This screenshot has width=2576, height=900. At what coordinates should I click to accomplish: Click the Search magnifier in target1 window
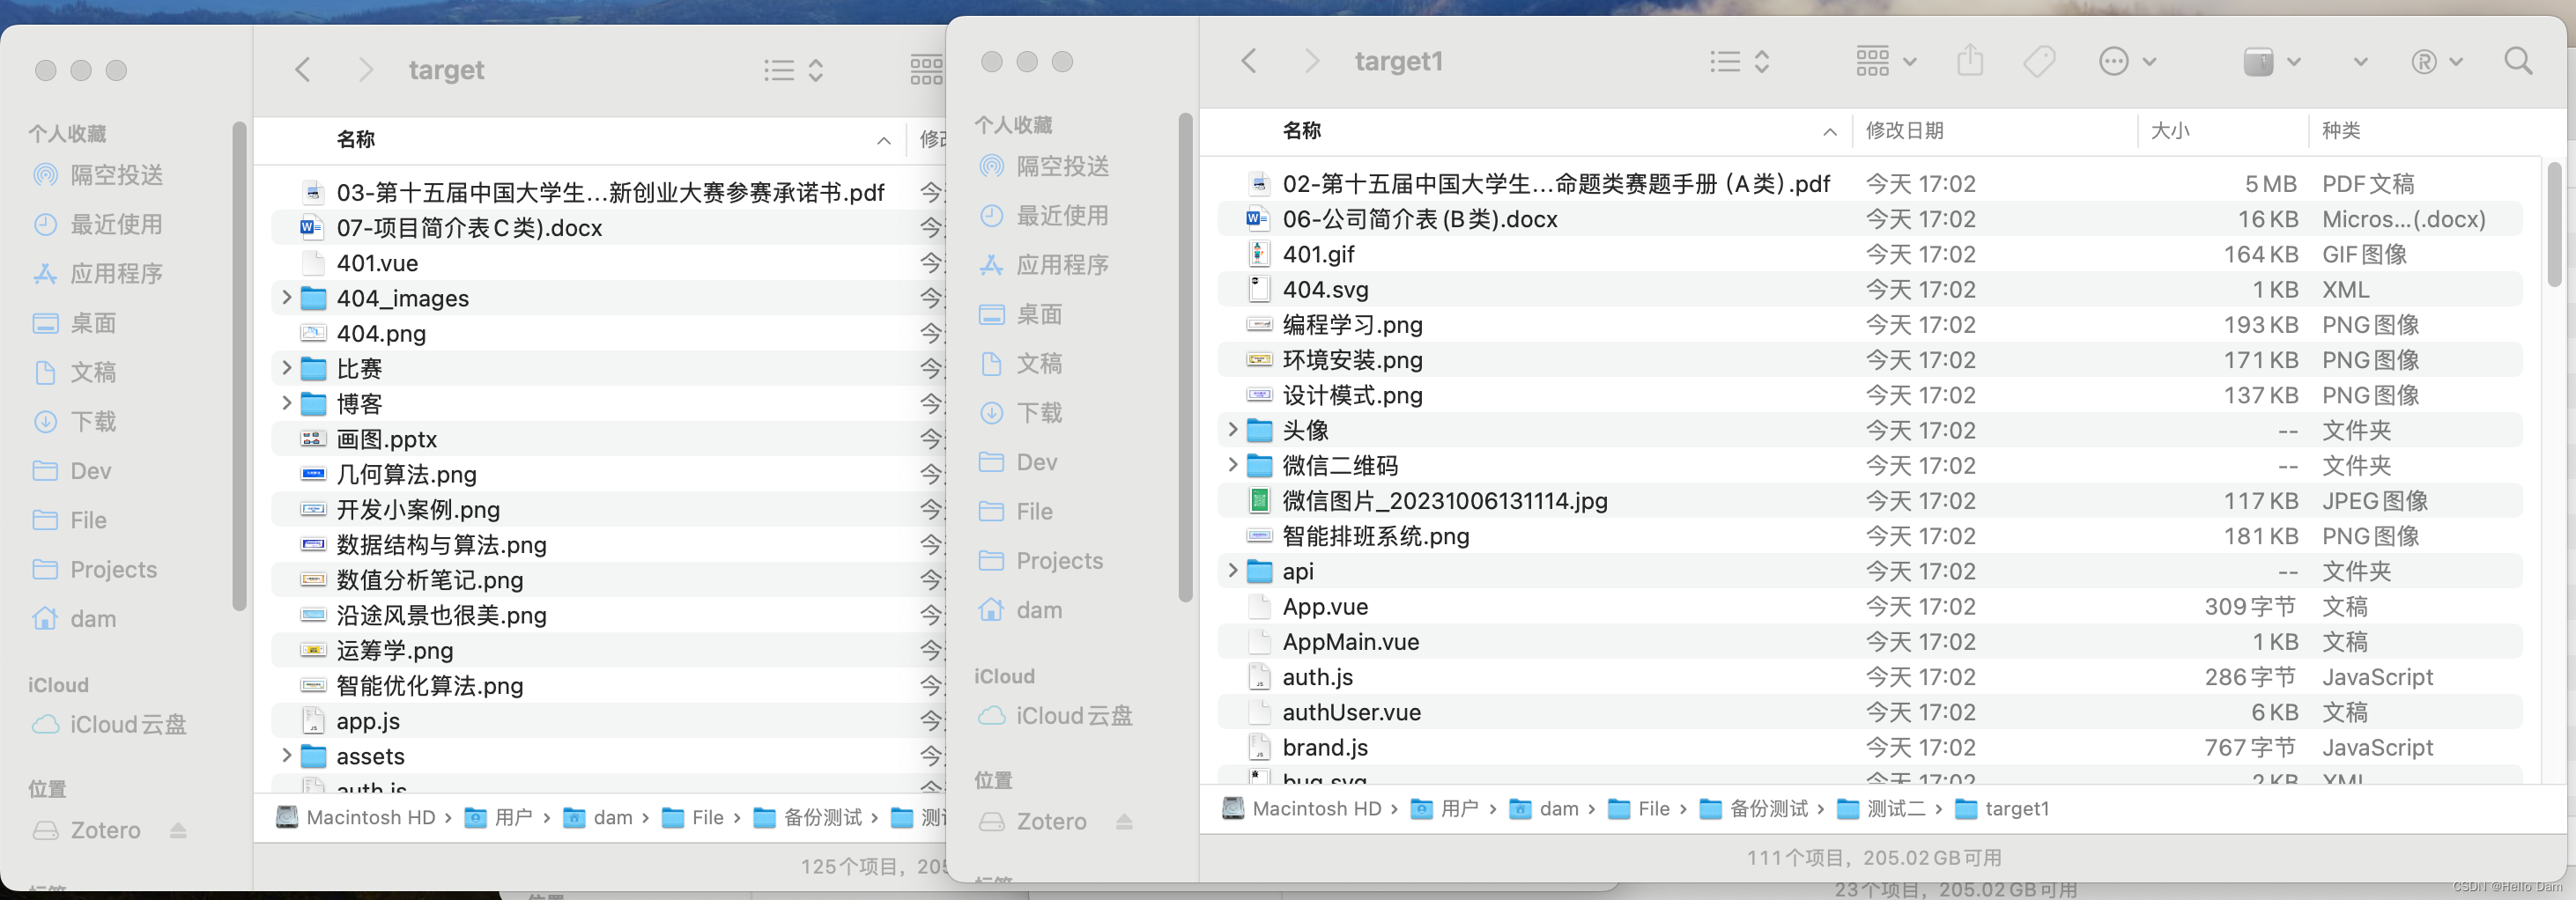coord(2518,62)
